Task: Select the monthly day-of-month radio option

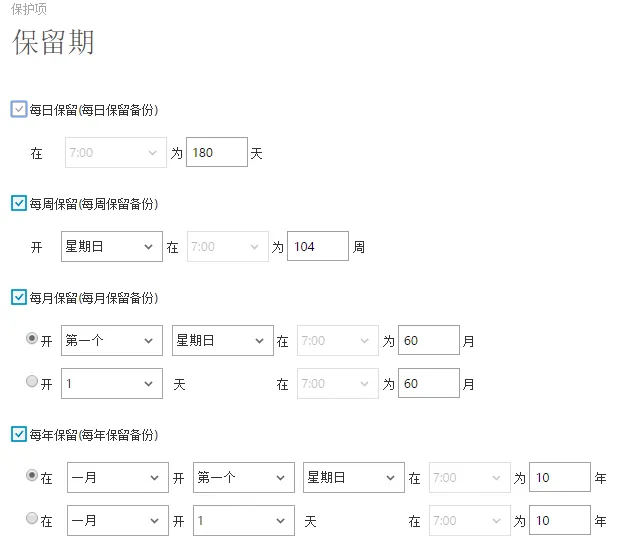Action: (x=32, y=382)
